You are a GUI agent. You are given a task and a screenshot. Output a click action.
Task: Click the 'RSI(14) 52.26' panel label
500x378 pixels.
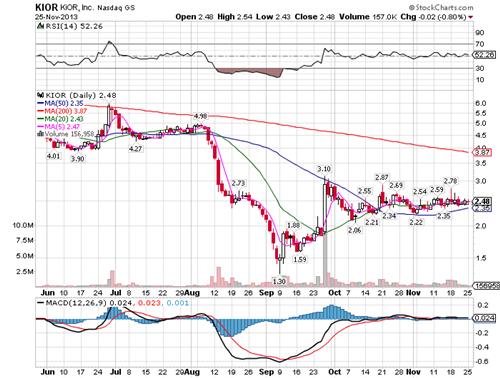tap(74, 26)
